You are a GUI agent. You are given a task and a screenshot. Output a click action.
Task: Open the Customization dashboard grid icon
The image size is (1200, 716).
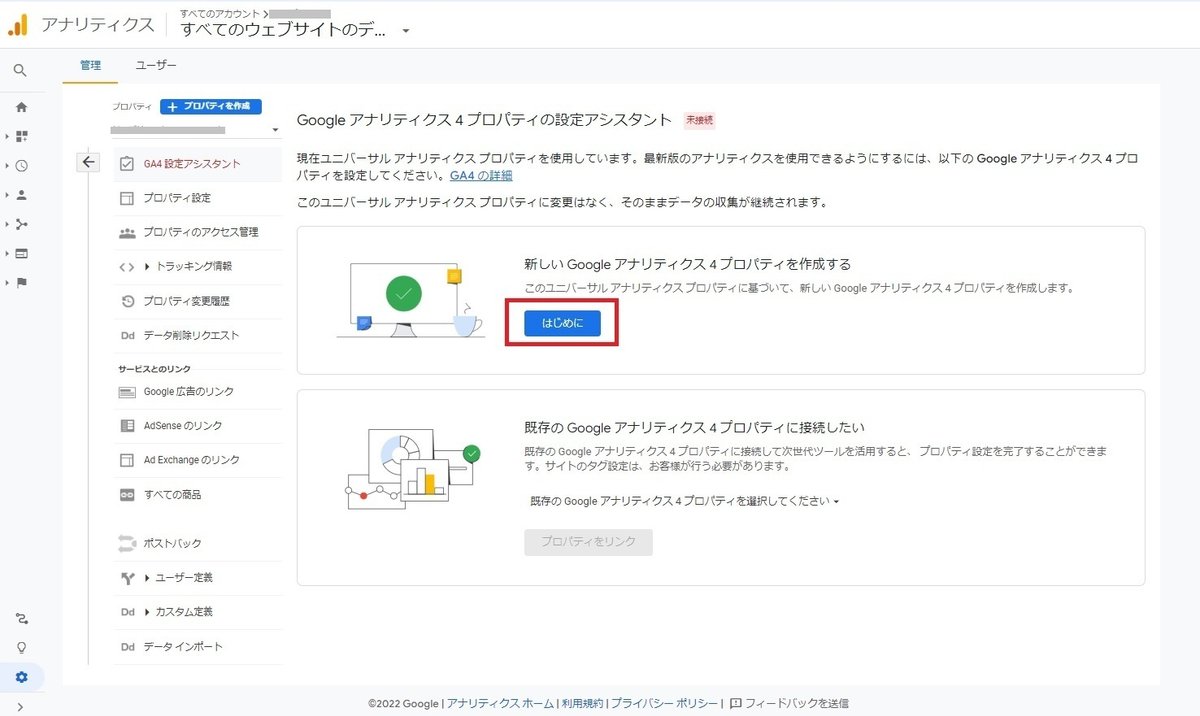(x=22, y=136)
